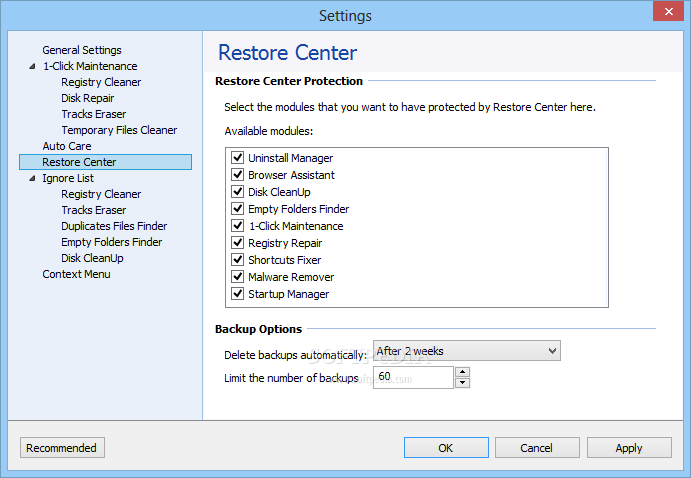691x478 pixels.
Task: Click the backup limit number field
Action: click(x=413, y=378)
